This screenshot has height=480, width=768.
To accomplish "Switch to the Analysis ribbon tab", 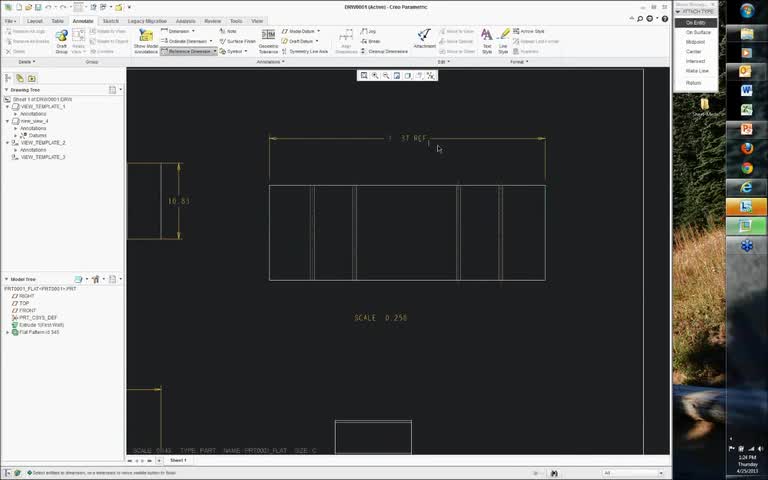I will [186, 21].
